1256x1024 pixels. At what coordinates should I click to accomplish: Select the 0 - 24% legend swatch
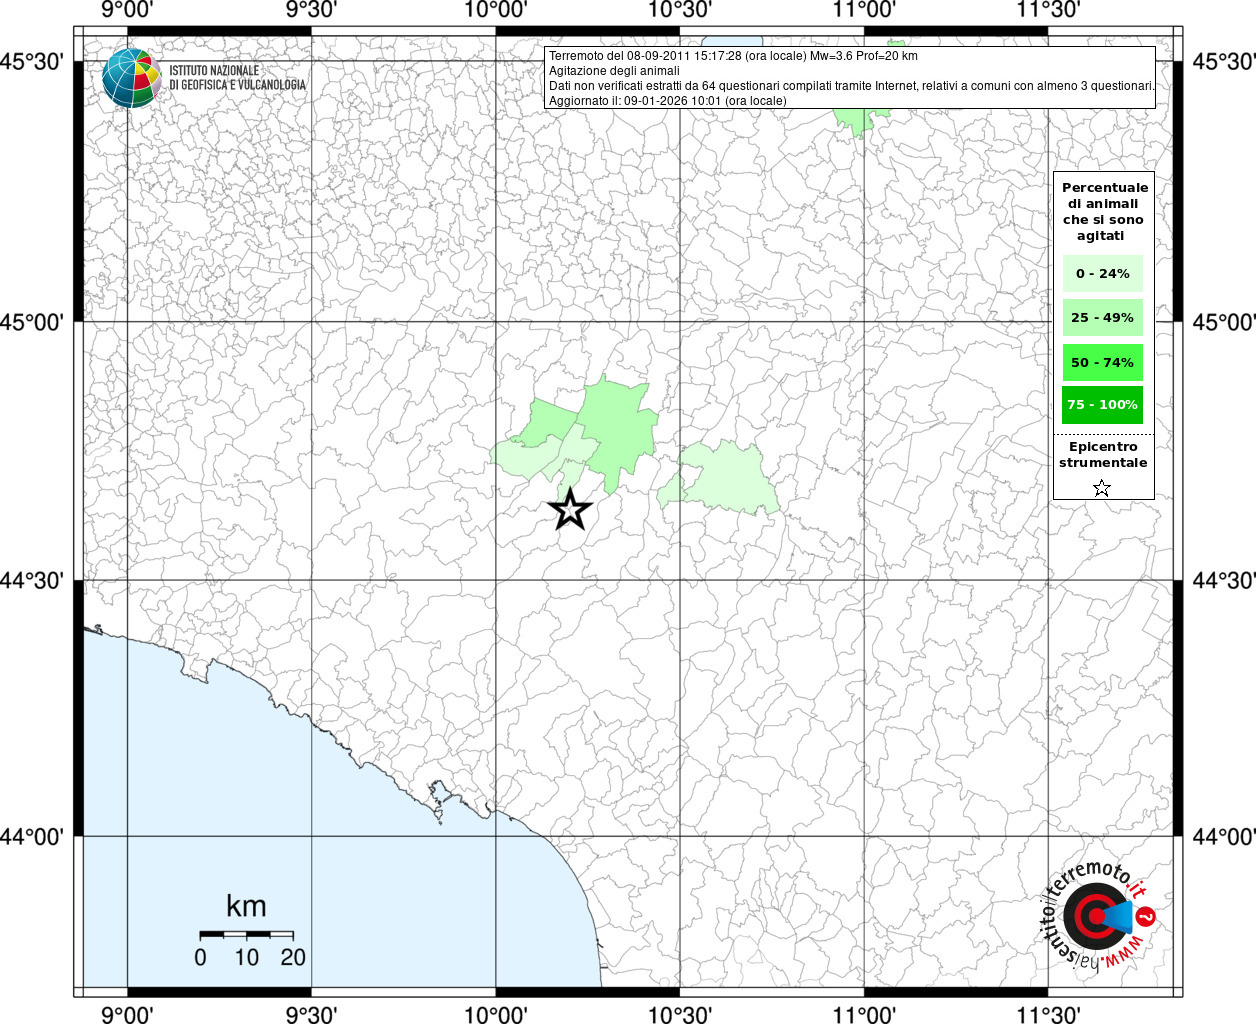point(1102,274)
